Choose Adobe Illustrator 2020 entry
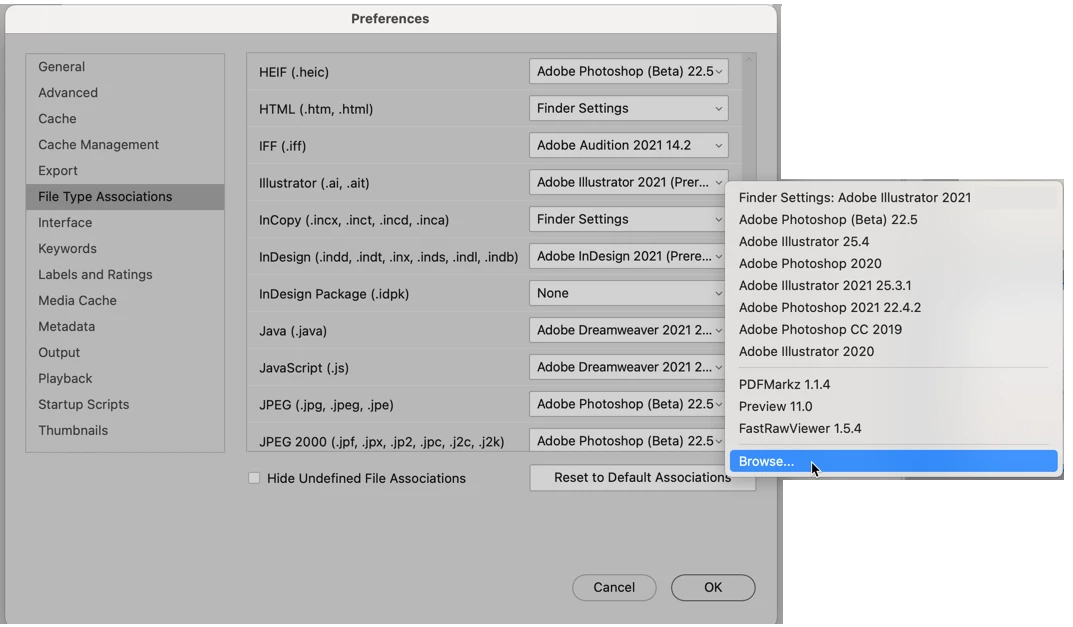The height and width of the screenshot is (627, 1073). [x=893, y=351]
